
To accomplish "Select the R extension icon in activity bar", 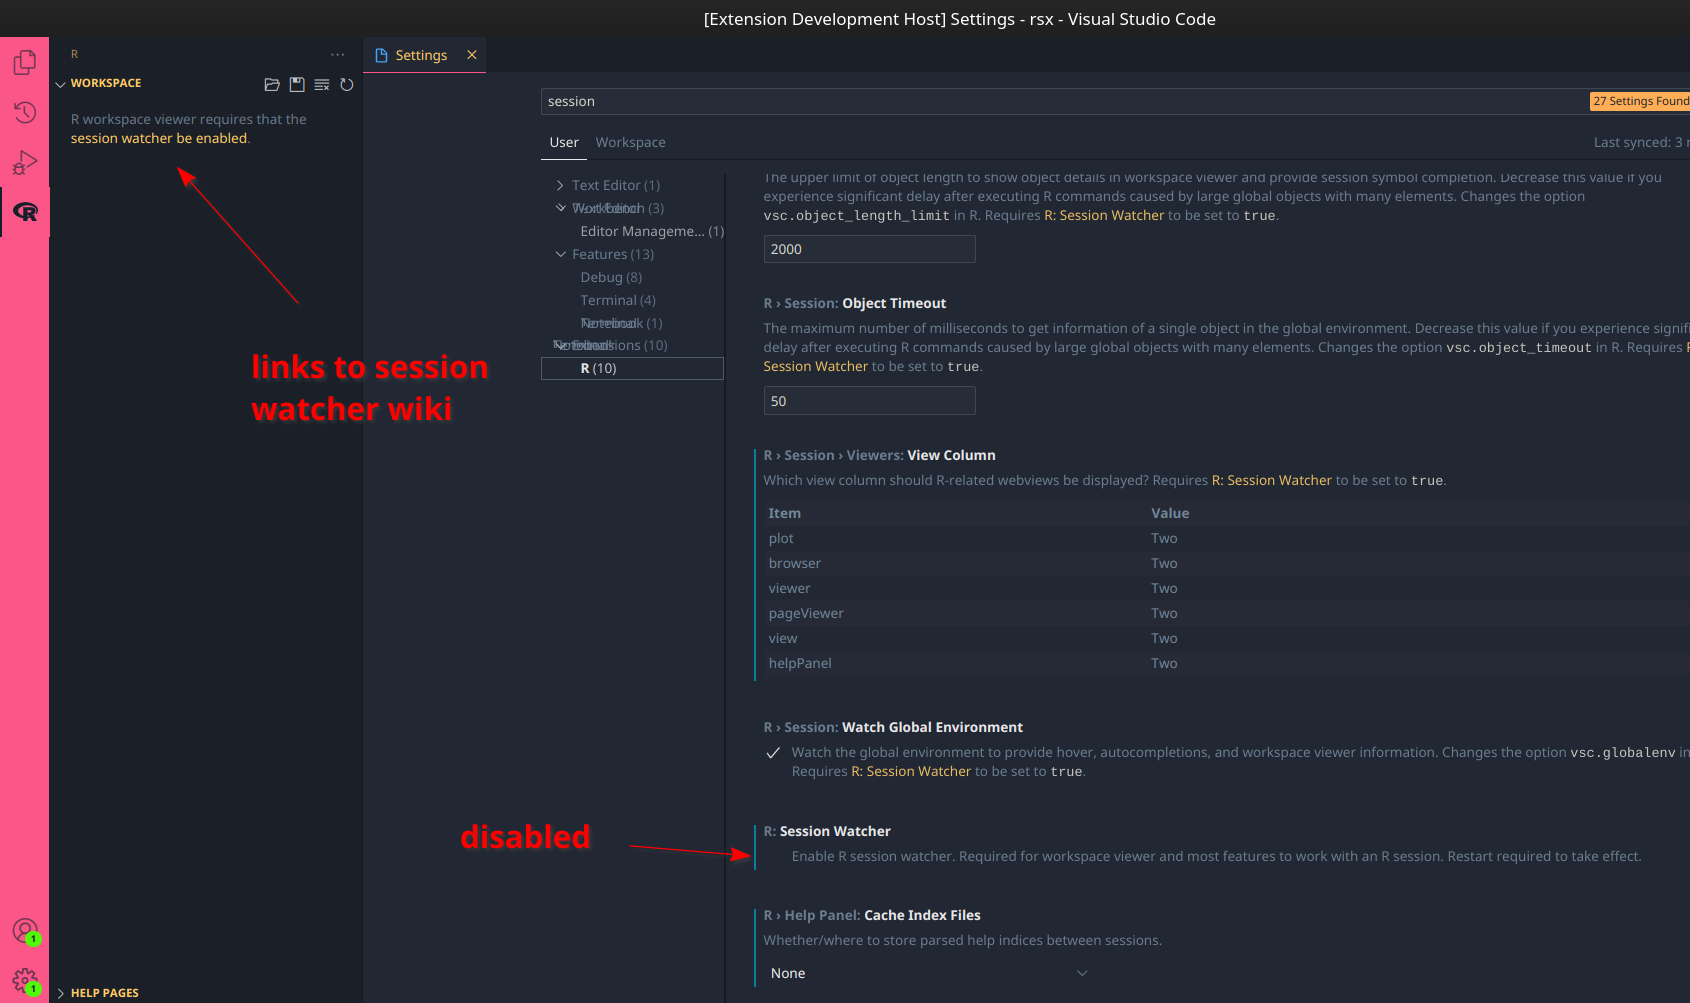I will (25, 212).
